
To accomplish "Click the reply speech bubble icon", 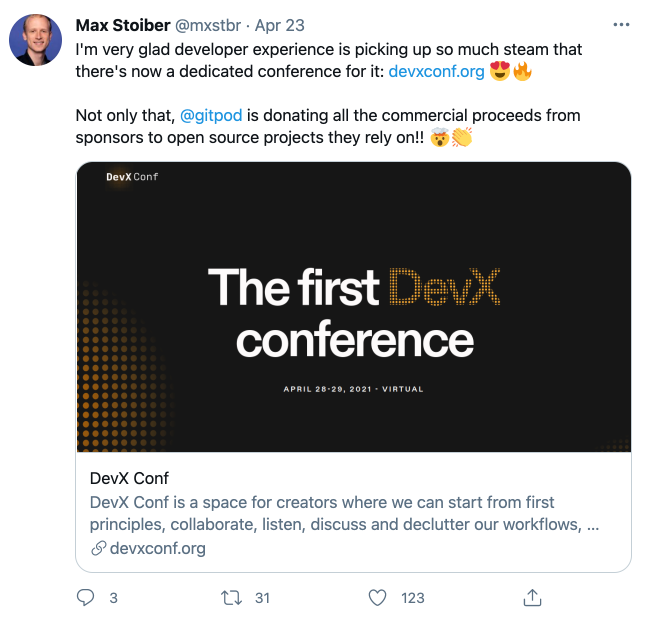I will click(x=86, y=598).
